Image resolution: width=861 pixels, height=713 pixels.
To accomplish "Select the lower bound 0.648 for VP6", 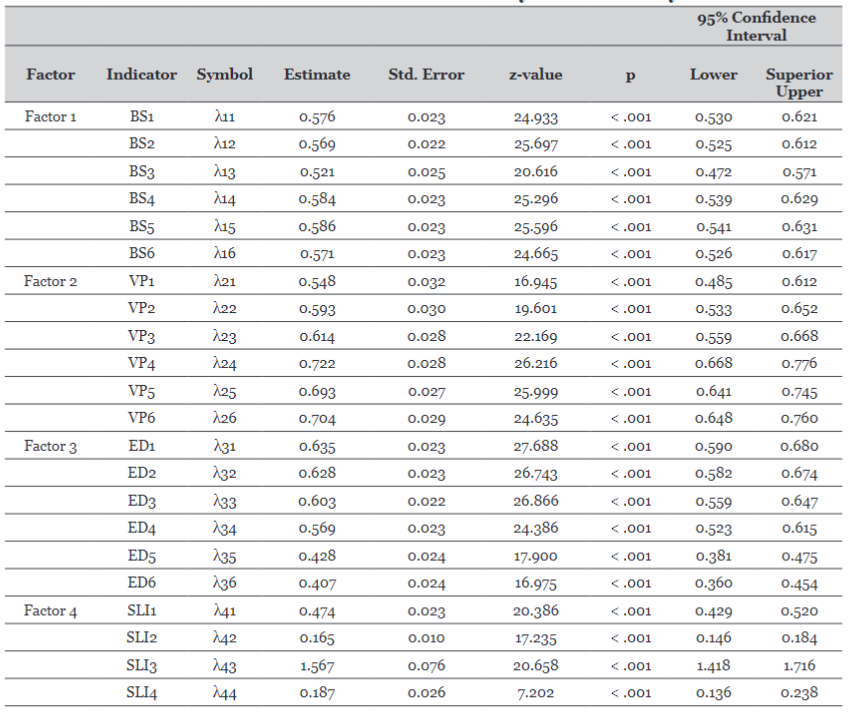I will click(713, 418).
